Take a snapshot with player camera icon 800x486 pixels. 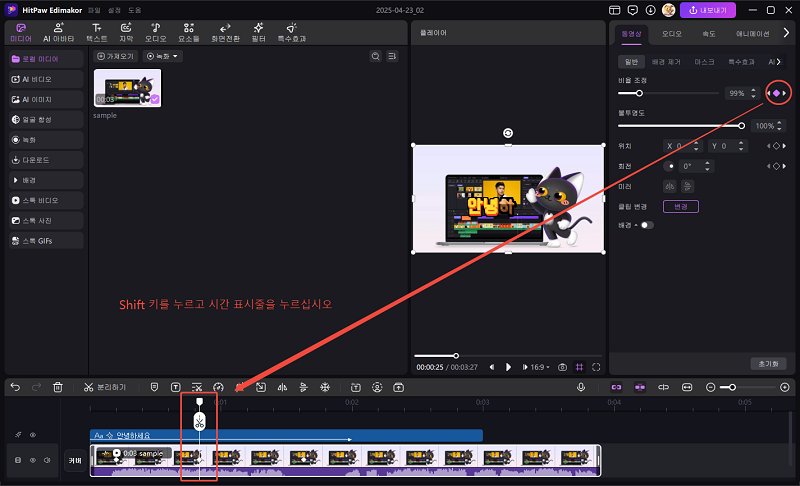(562, 367)
